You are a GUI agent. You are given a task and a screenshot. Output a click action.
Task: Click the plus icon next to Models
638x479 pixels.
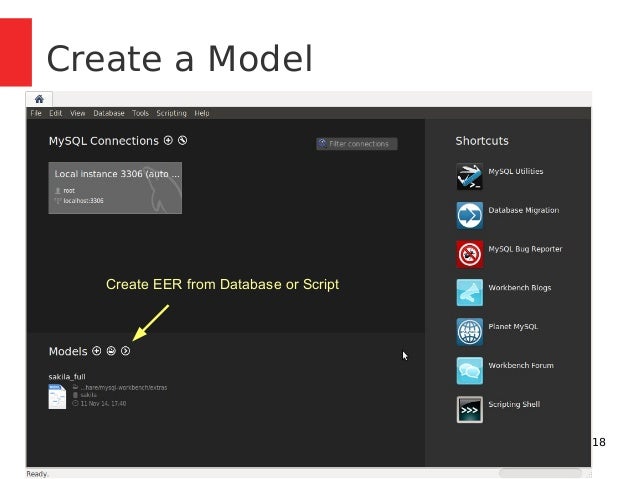(96, 351)
